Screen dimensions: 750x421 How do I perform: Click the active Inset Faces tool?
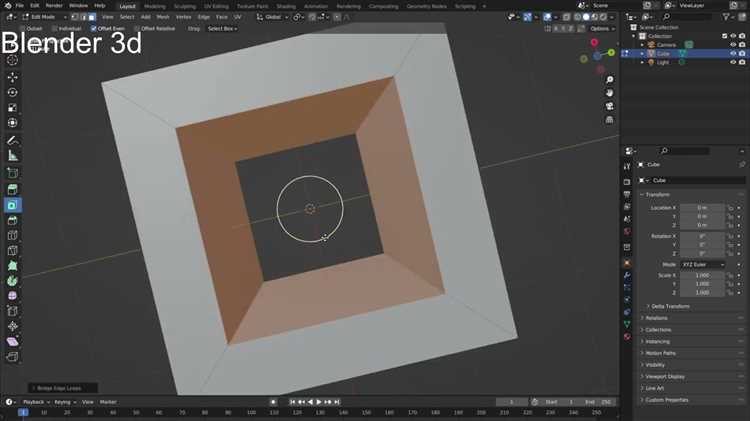point(13,205)
